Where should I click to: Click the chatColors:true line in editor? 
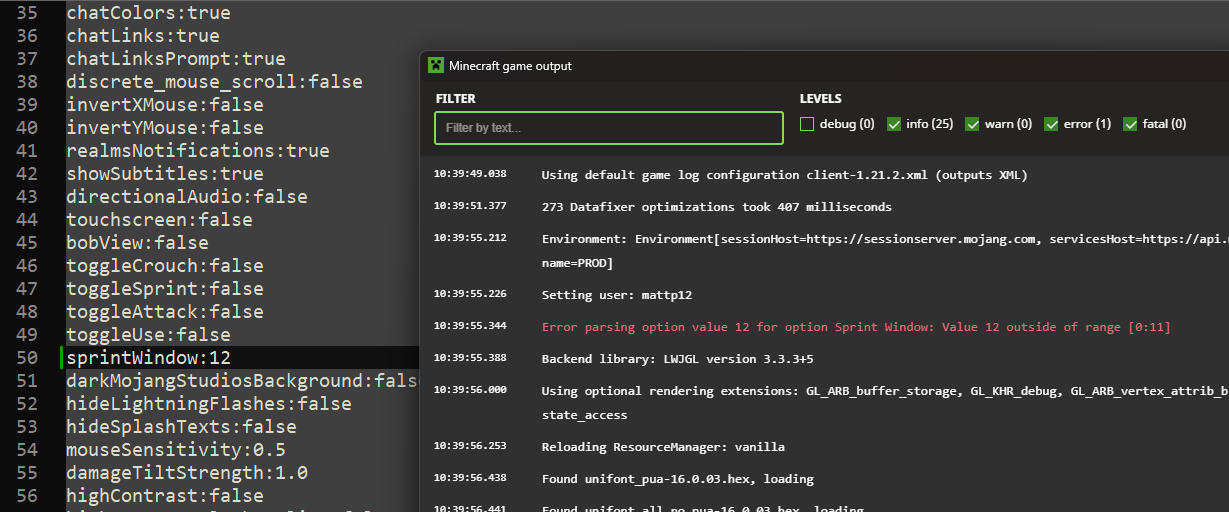[149, 13]
